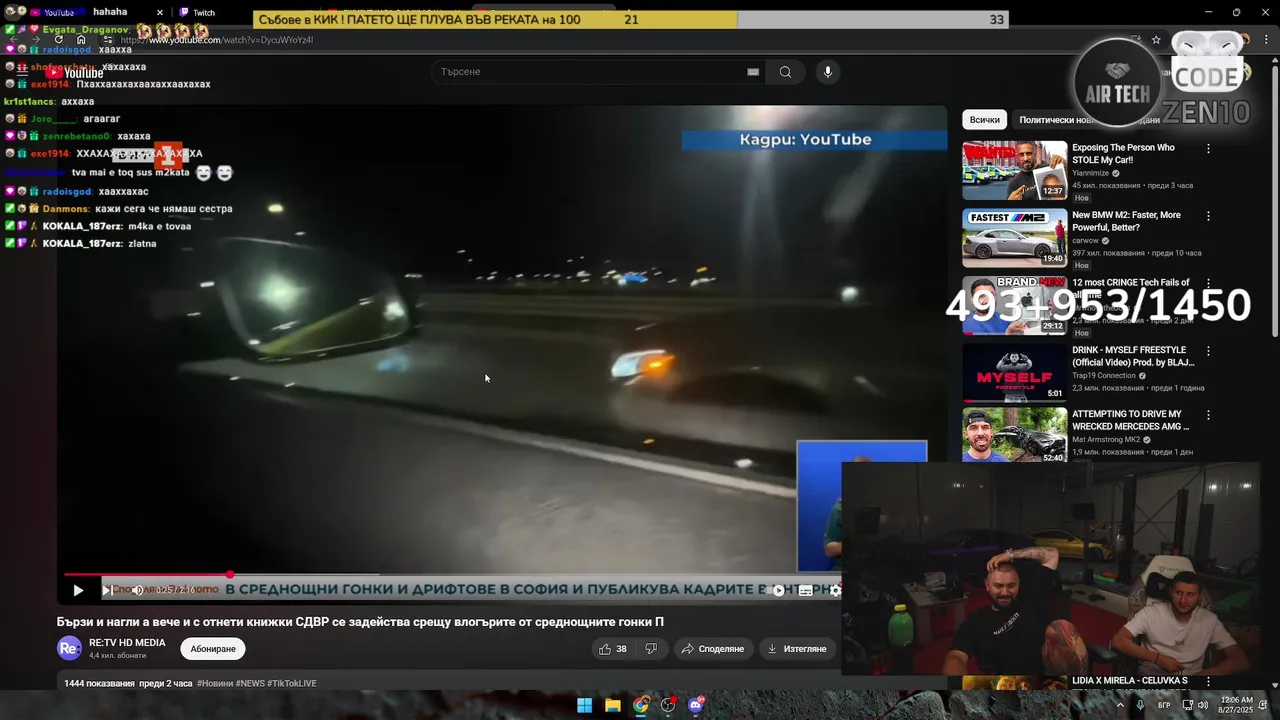Image resolution: width=1280 pixels, height=720 pixels.
Task: Open site settings icon in address bar
Action: [x=108, y=40]
